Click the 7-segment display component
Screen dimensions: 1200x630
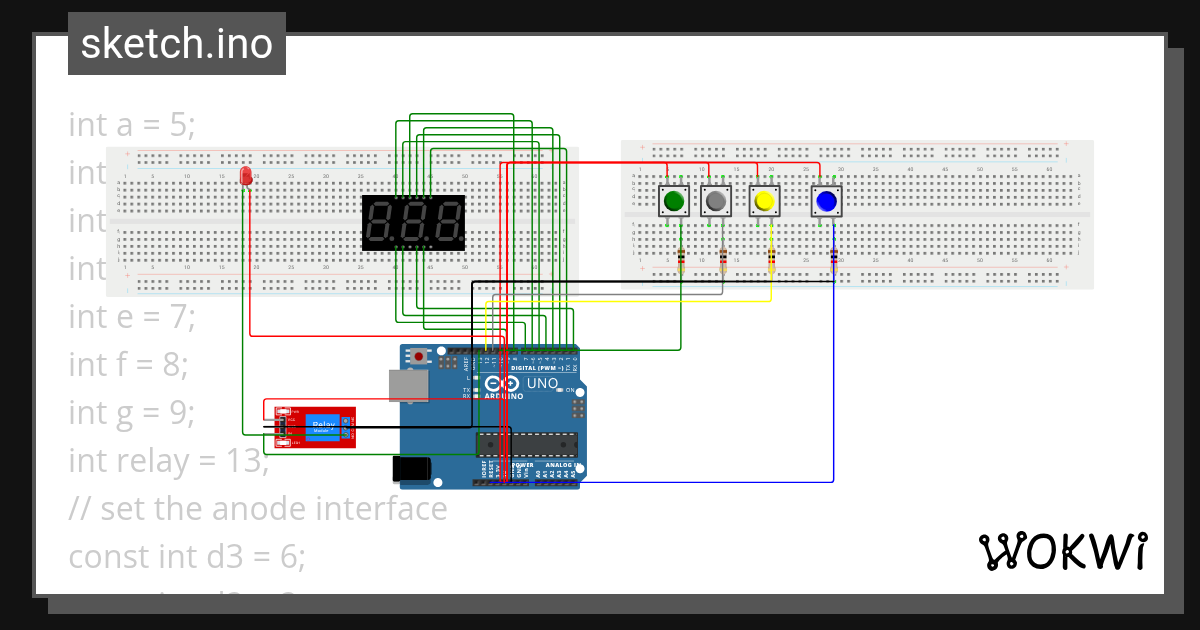[x=412, y=220]
